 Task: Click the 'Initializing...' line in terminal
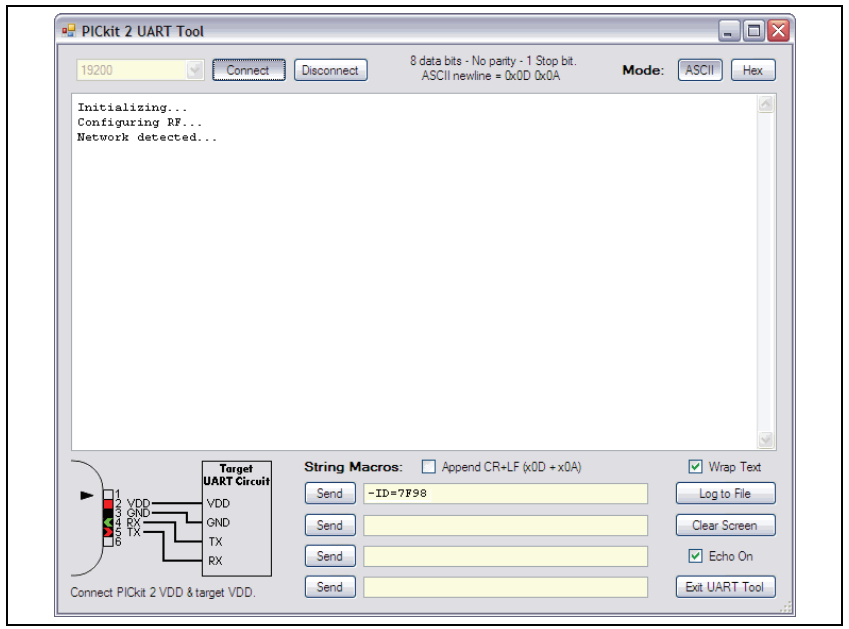pos(132,107)
